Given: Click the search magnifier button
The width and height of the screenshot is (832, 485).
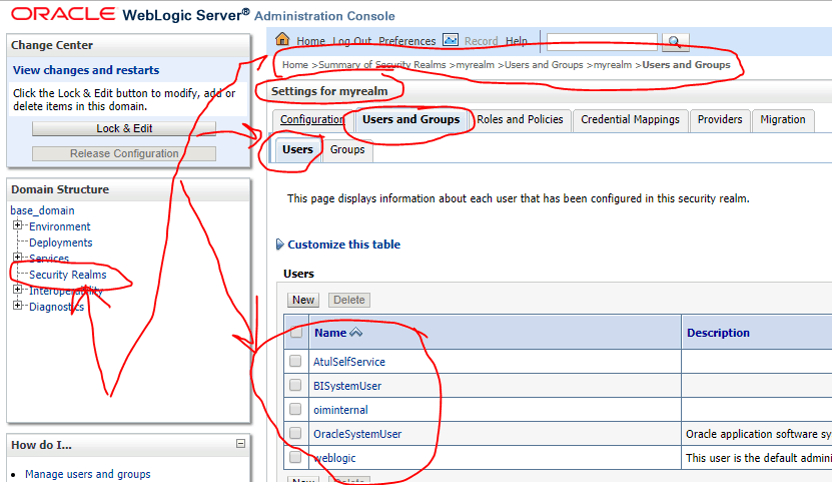Looking at the screenshot, I should [x=675, y=41].
